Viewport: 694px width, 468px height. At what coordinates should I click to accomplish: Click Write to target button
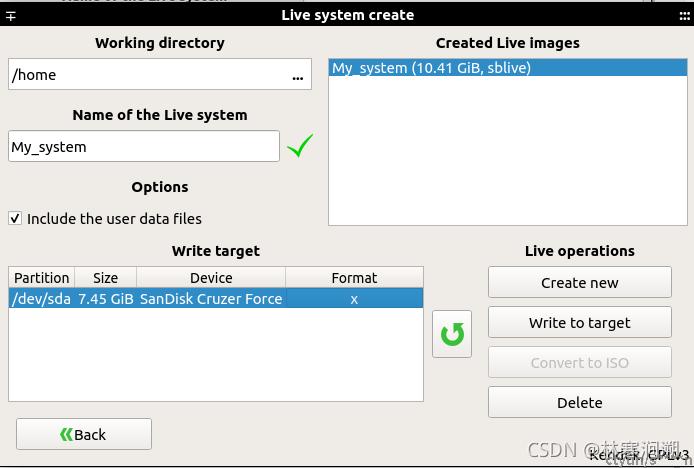580,322
